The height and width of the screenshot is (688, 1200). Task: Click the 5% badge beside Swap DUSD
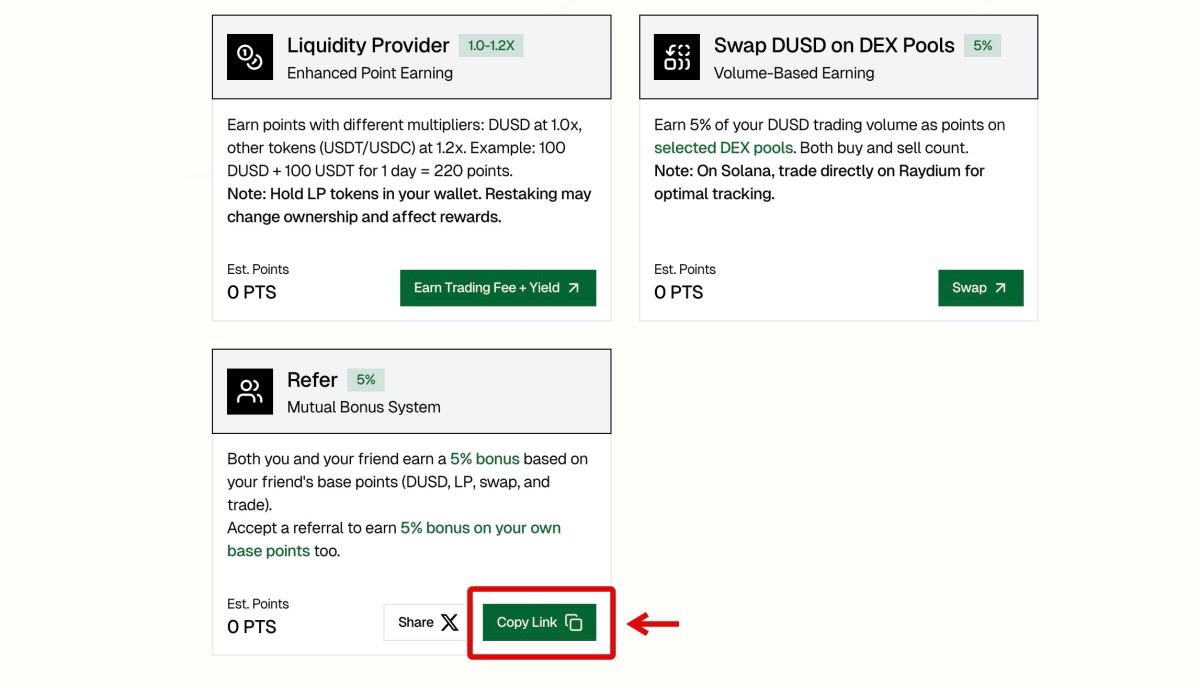[982, 46]
